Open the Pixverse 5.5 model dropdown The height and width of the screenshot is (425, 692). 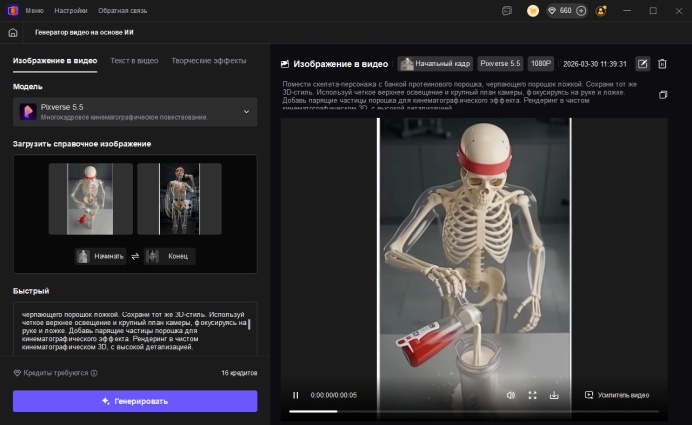[135, 112]
